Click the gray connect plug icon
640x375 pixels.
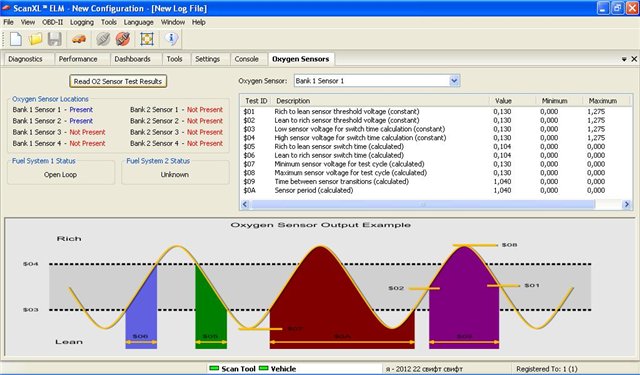point(103,39)
